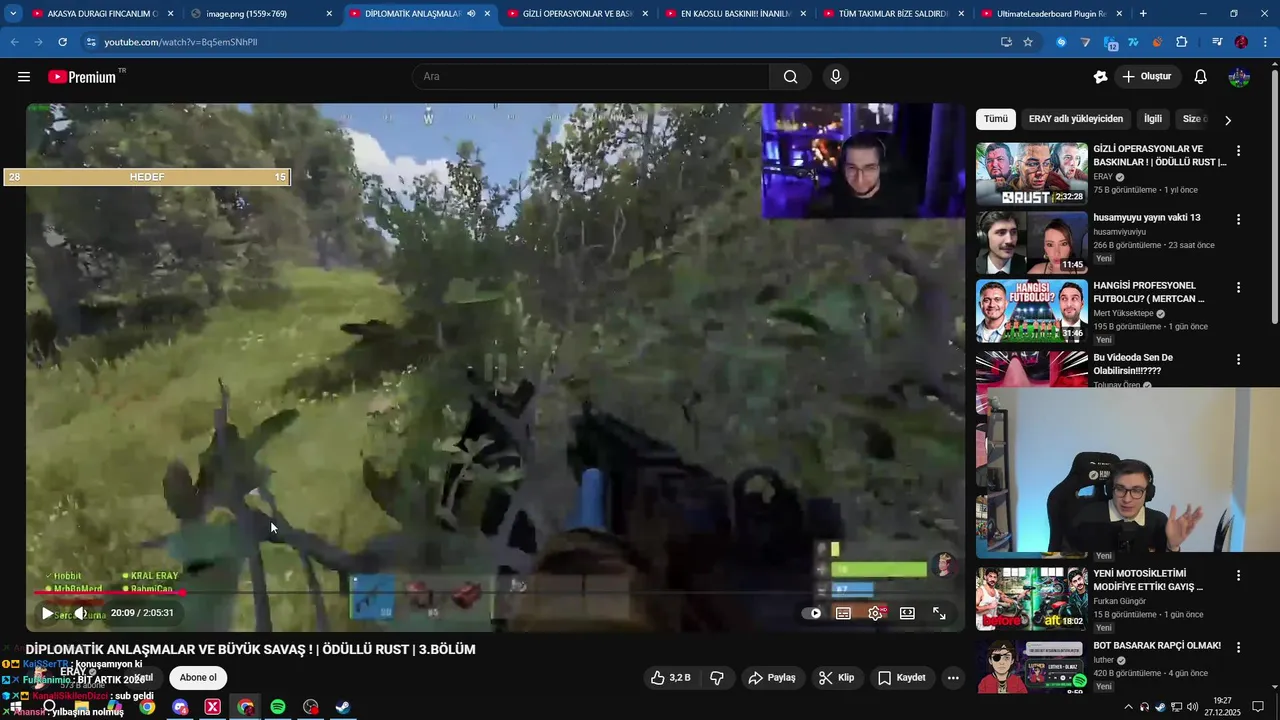
Task: Dislike the video with thumbs down
Action: 717,678
